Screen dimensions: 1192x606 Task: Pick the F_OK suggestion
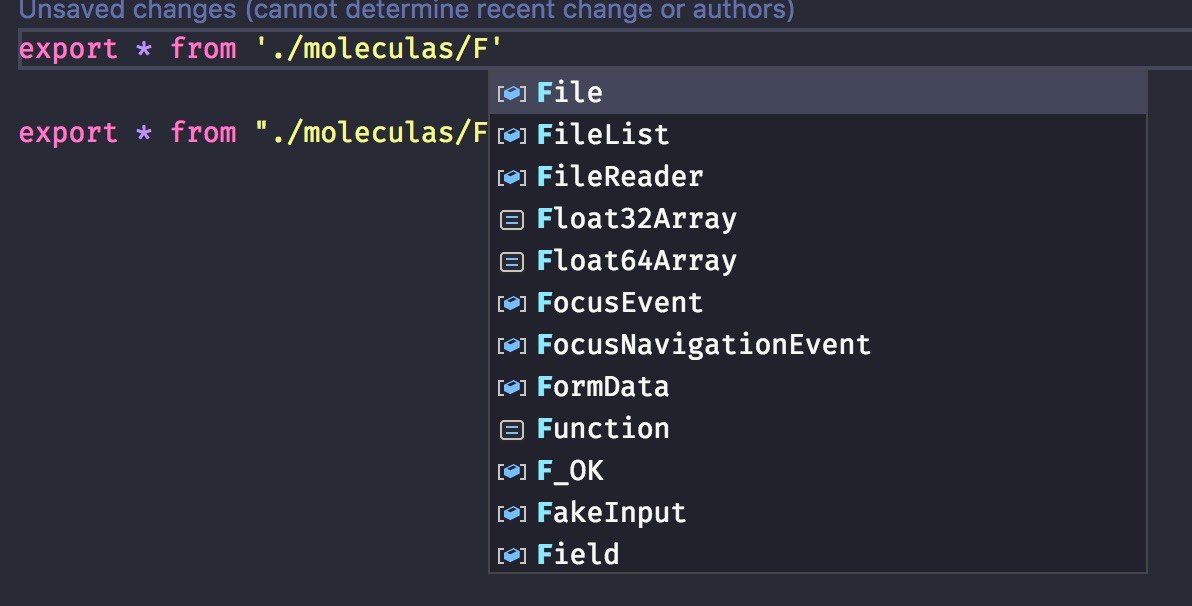click(817, 471)
